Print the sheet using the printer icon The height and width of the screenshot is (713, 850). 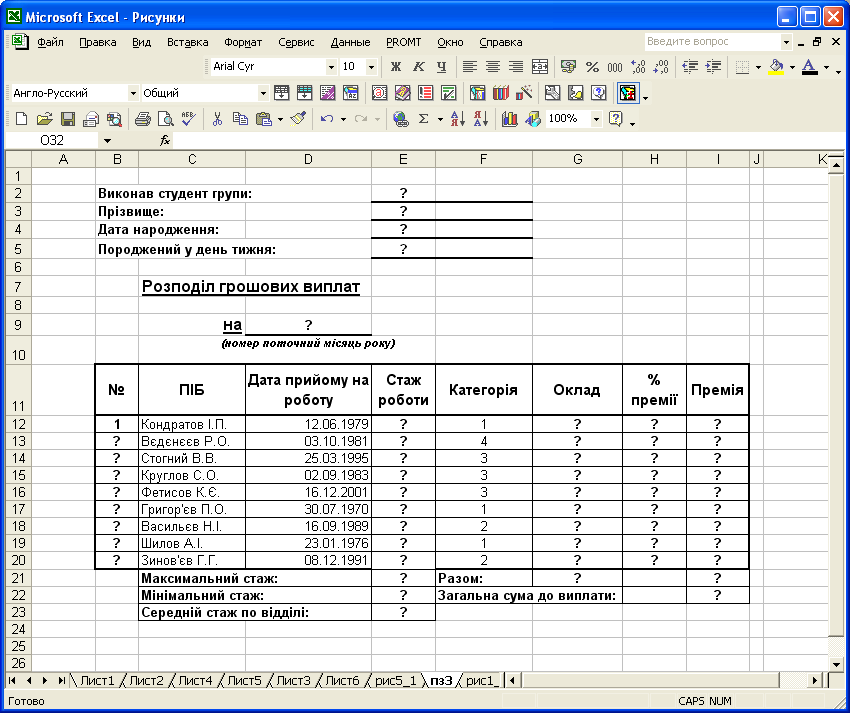143,119
